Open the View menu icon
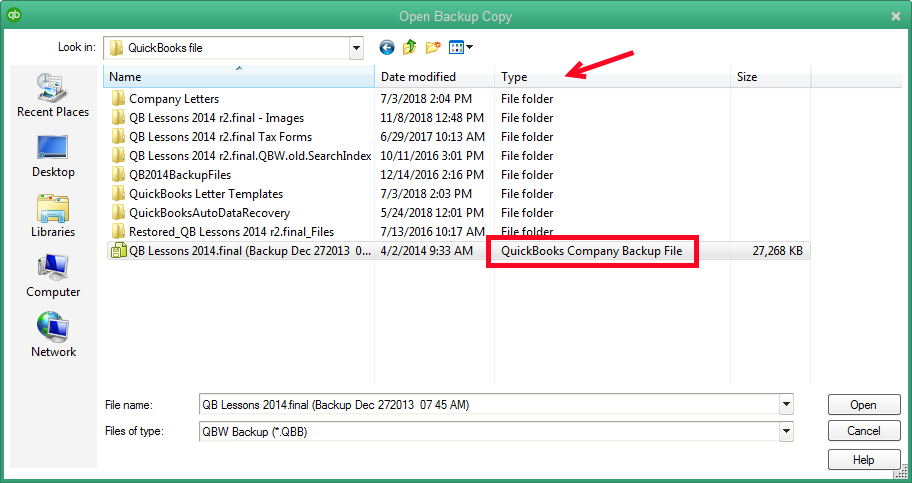912x483 pixels. pos(461,48)
